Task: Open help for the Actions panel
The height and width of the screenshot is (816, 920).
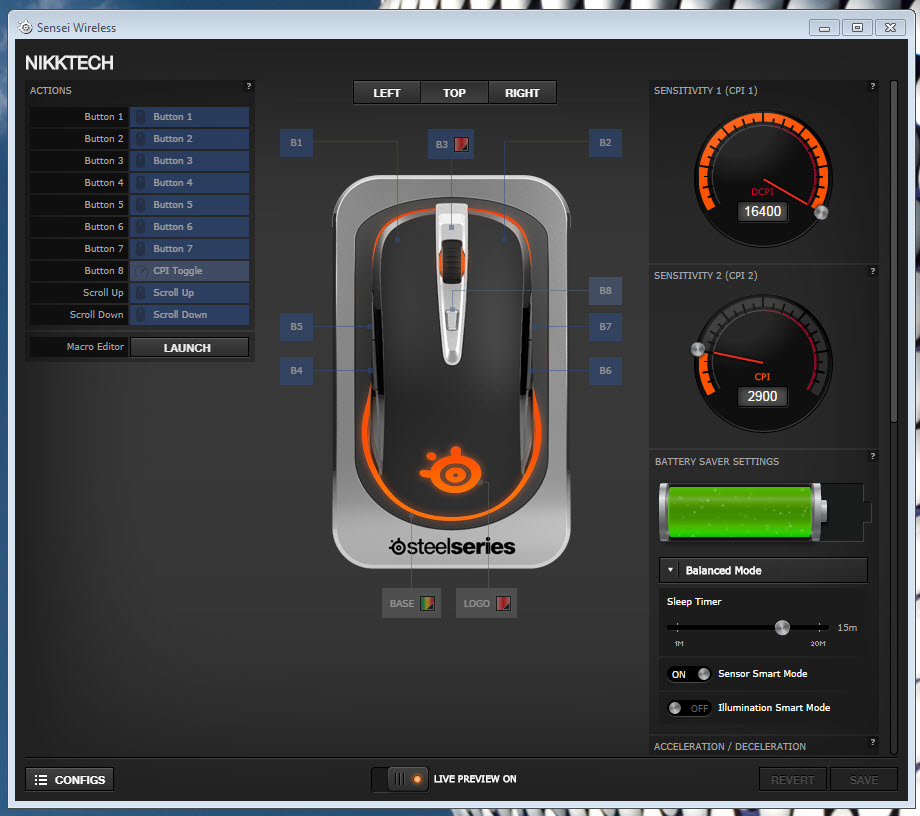Action: (x=249, y=86)
